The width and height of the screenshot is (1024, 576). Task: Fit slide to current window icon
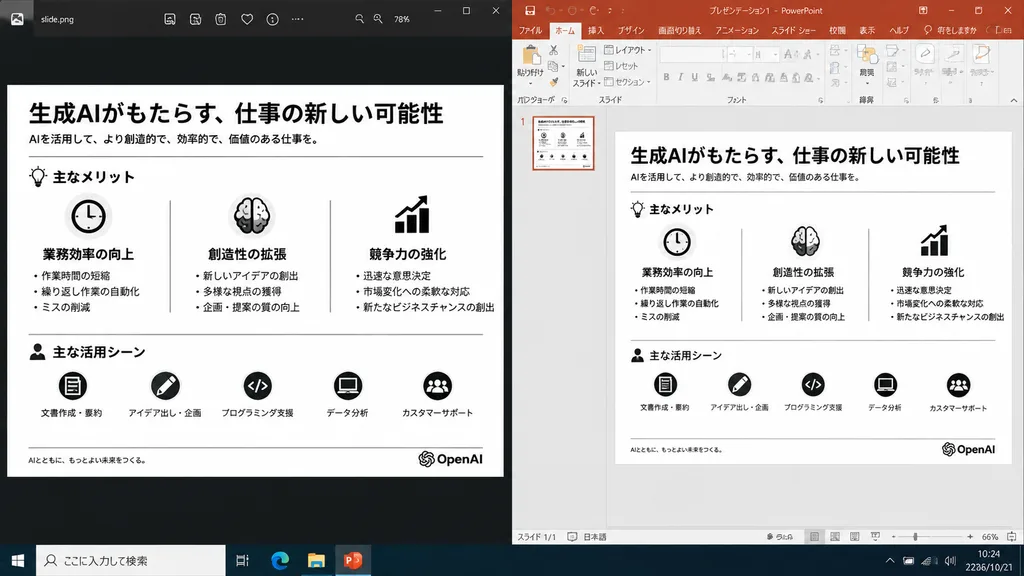1012,537
